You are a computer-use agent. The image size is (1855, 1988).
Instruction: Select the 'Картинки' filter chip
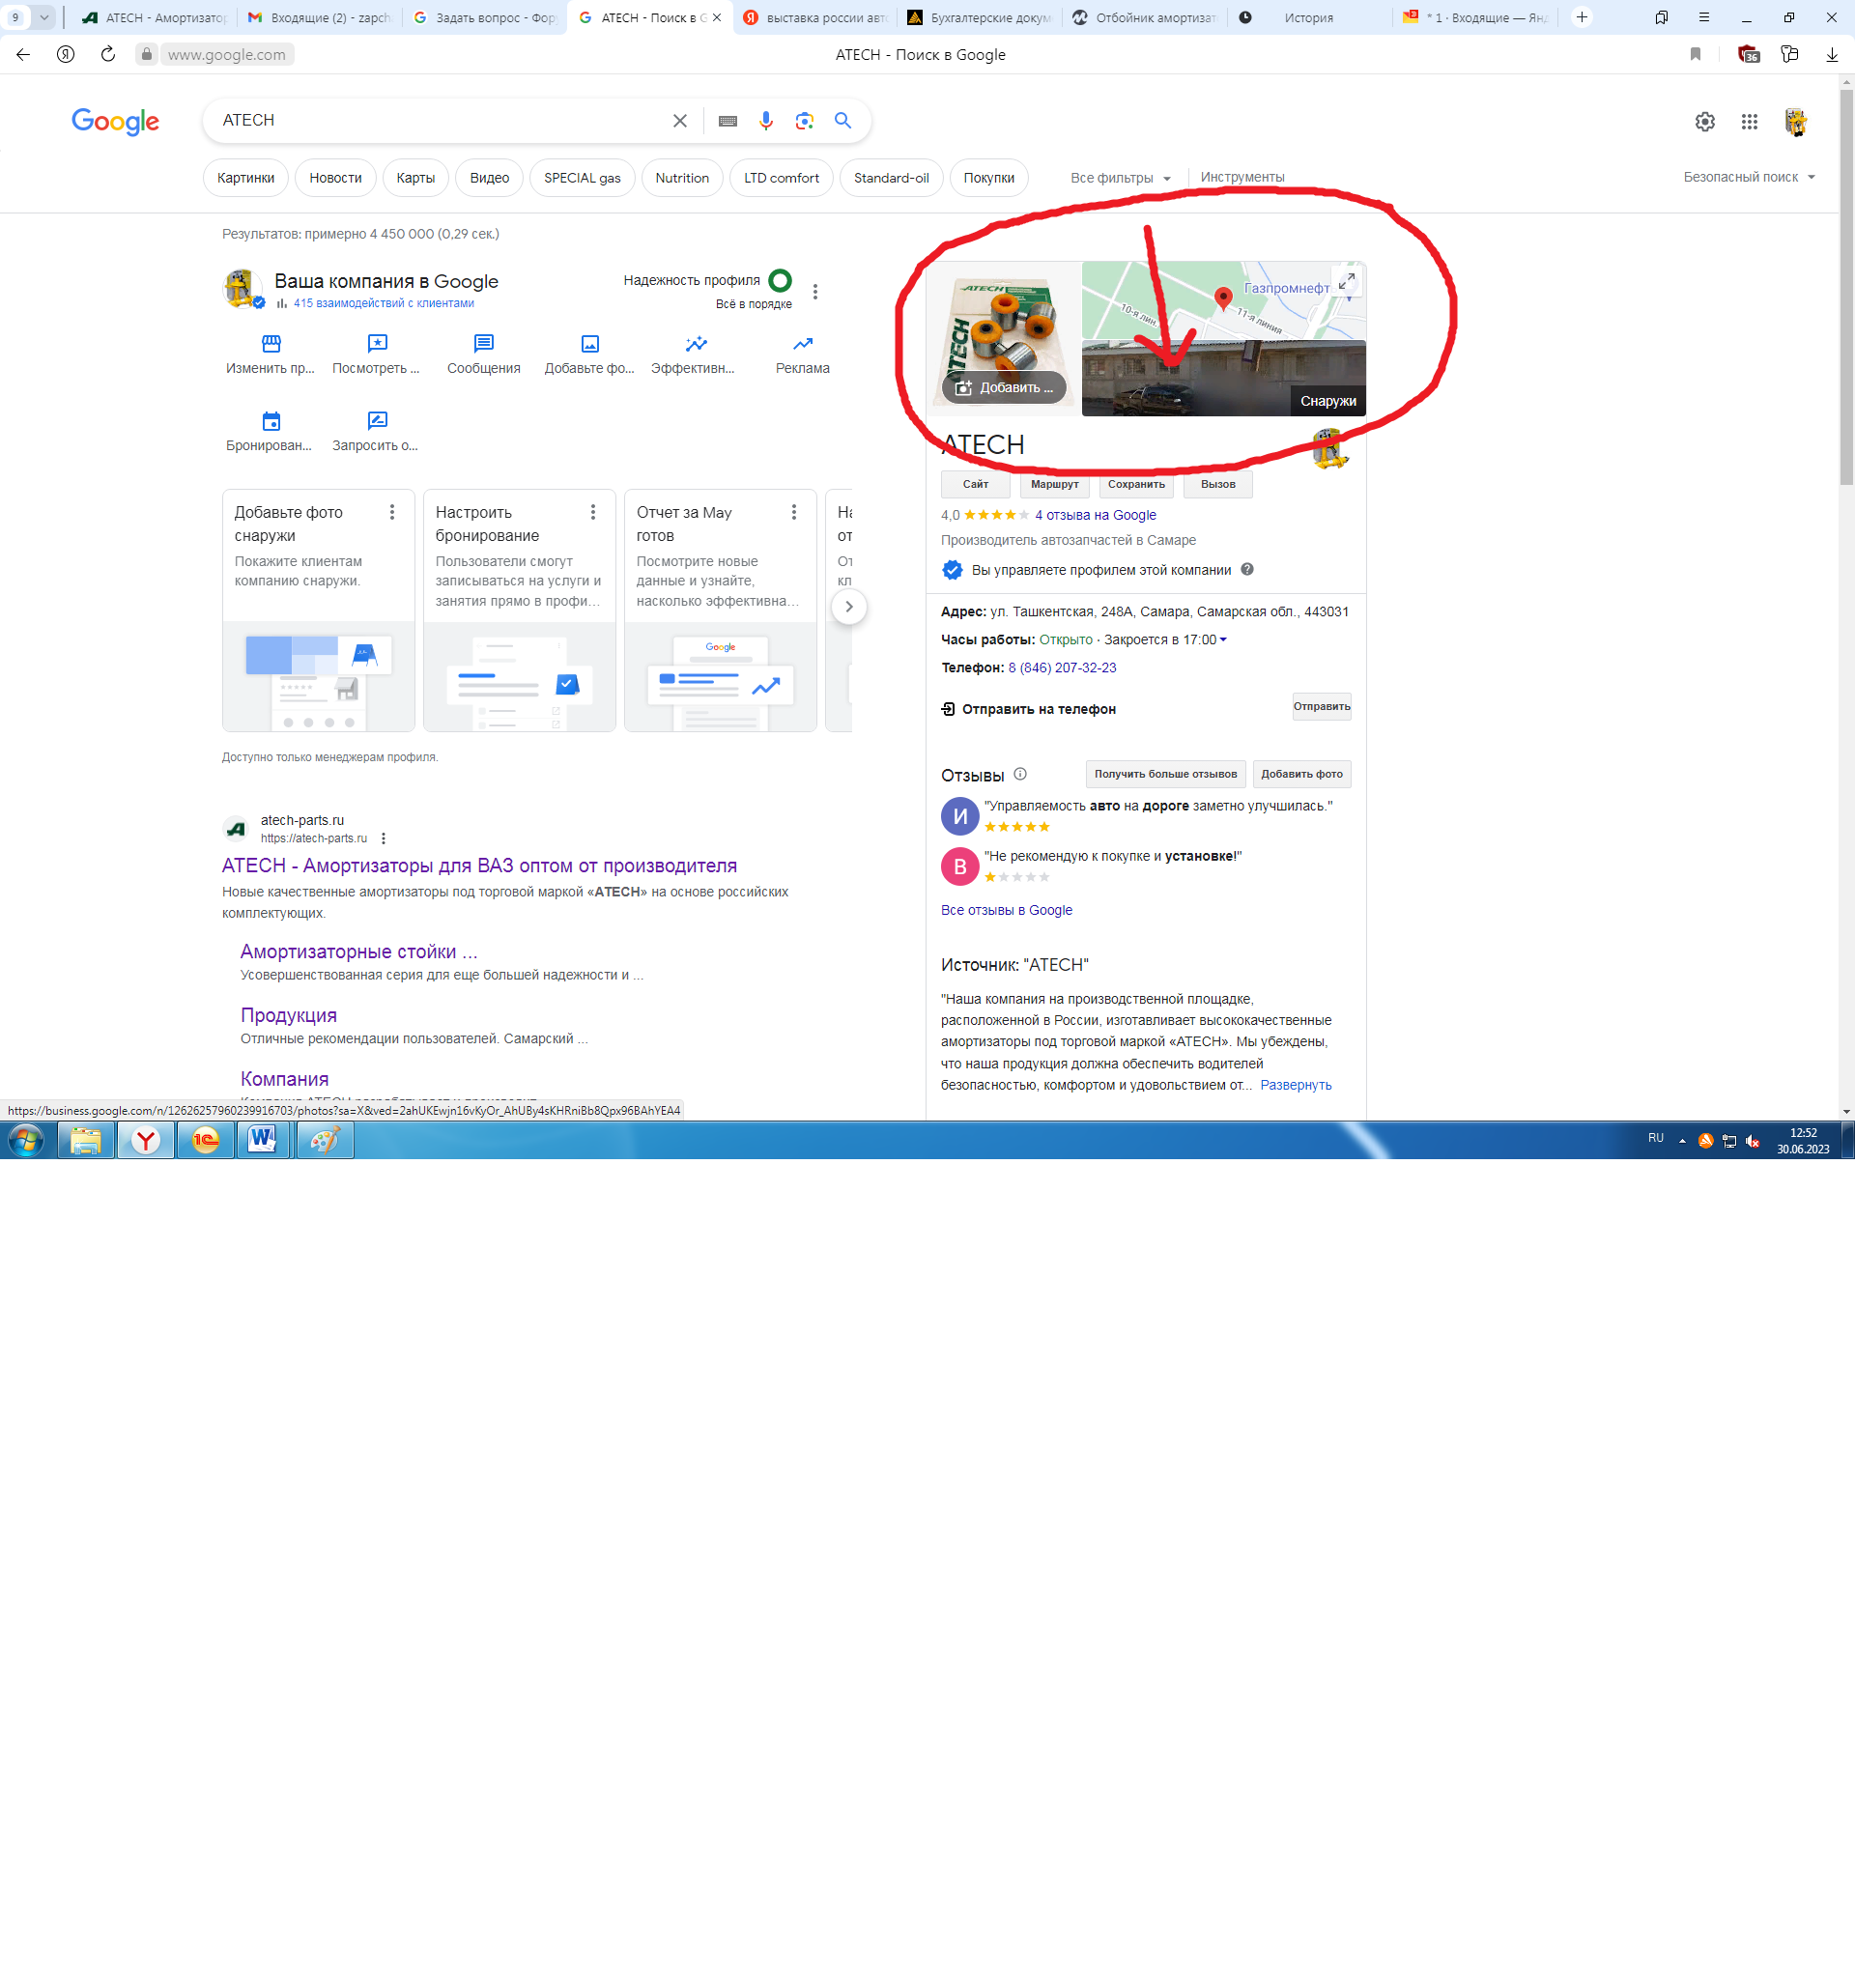click(x=246, y=178)
